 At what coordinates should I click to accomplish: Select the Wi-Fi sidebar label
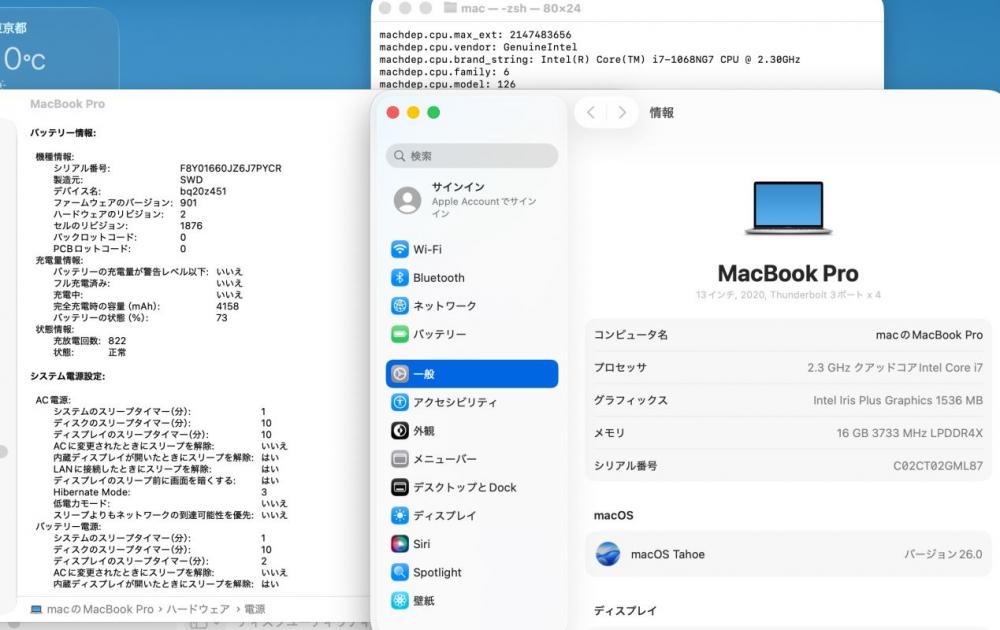coord(427,249)
